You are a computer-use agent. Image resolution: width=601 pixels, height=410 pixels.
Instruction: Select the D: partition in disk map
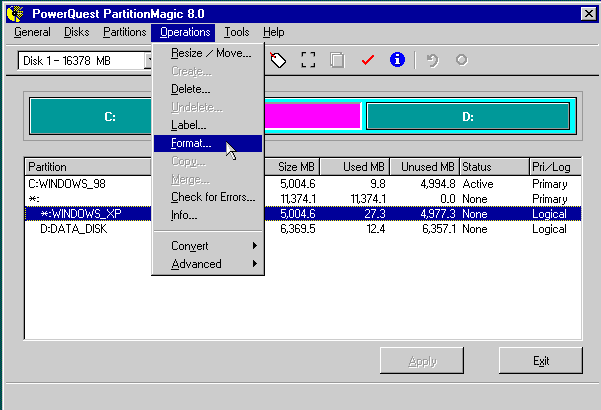468,116
